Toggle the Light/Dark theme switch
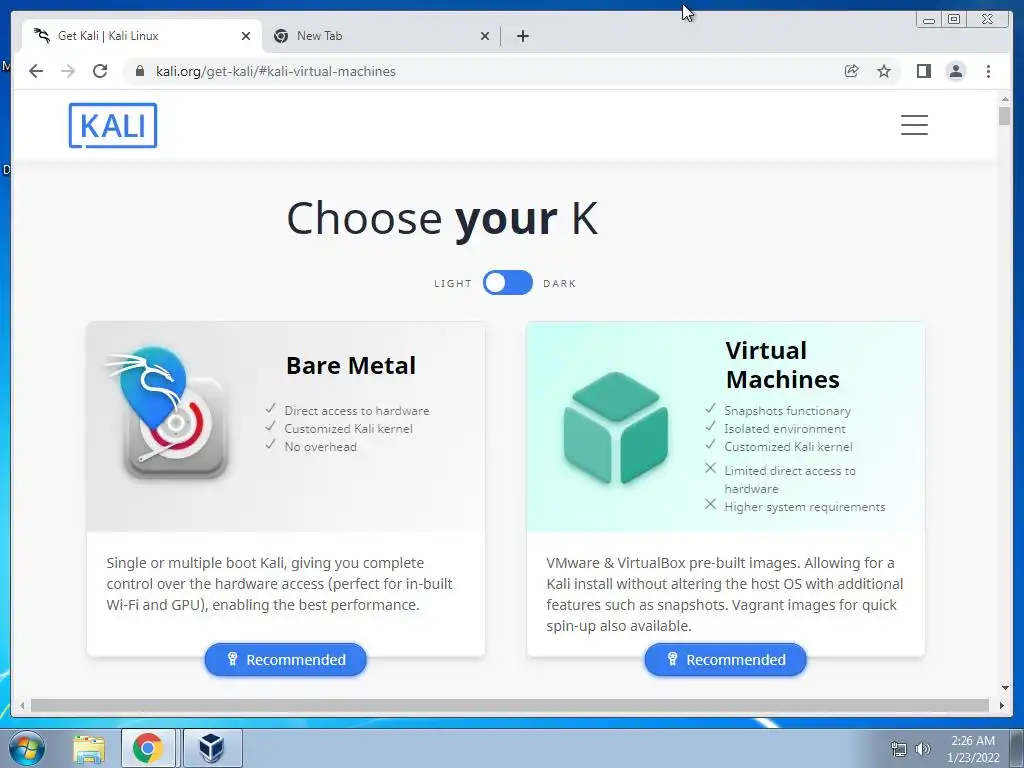 coord(508,283)
